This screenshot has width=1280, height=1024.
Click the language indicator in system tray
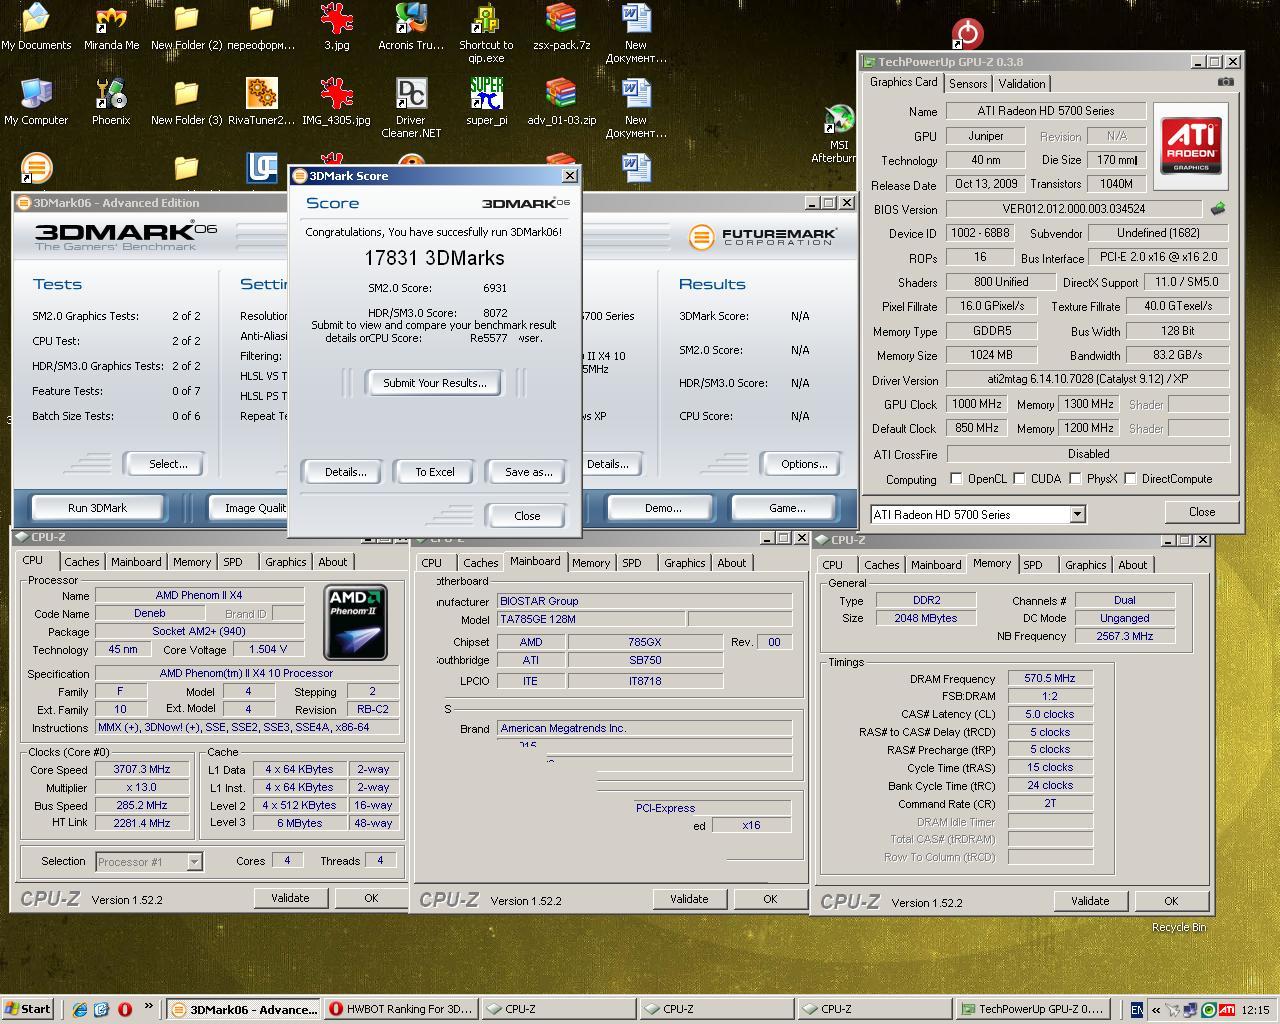pyautogui.click(x=1136, y=1009)
